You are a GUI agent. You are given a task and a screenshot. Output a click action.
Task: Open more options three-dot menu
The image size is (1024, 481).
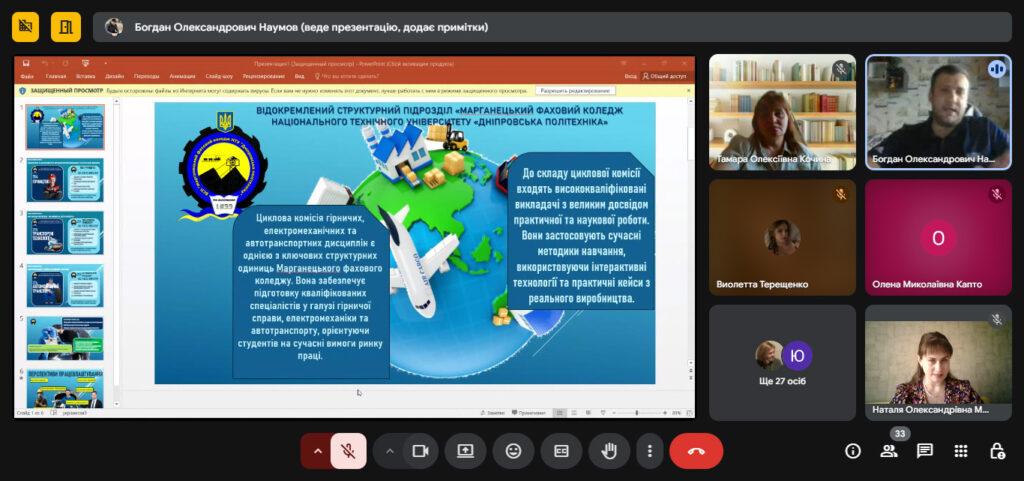[650, 451]
